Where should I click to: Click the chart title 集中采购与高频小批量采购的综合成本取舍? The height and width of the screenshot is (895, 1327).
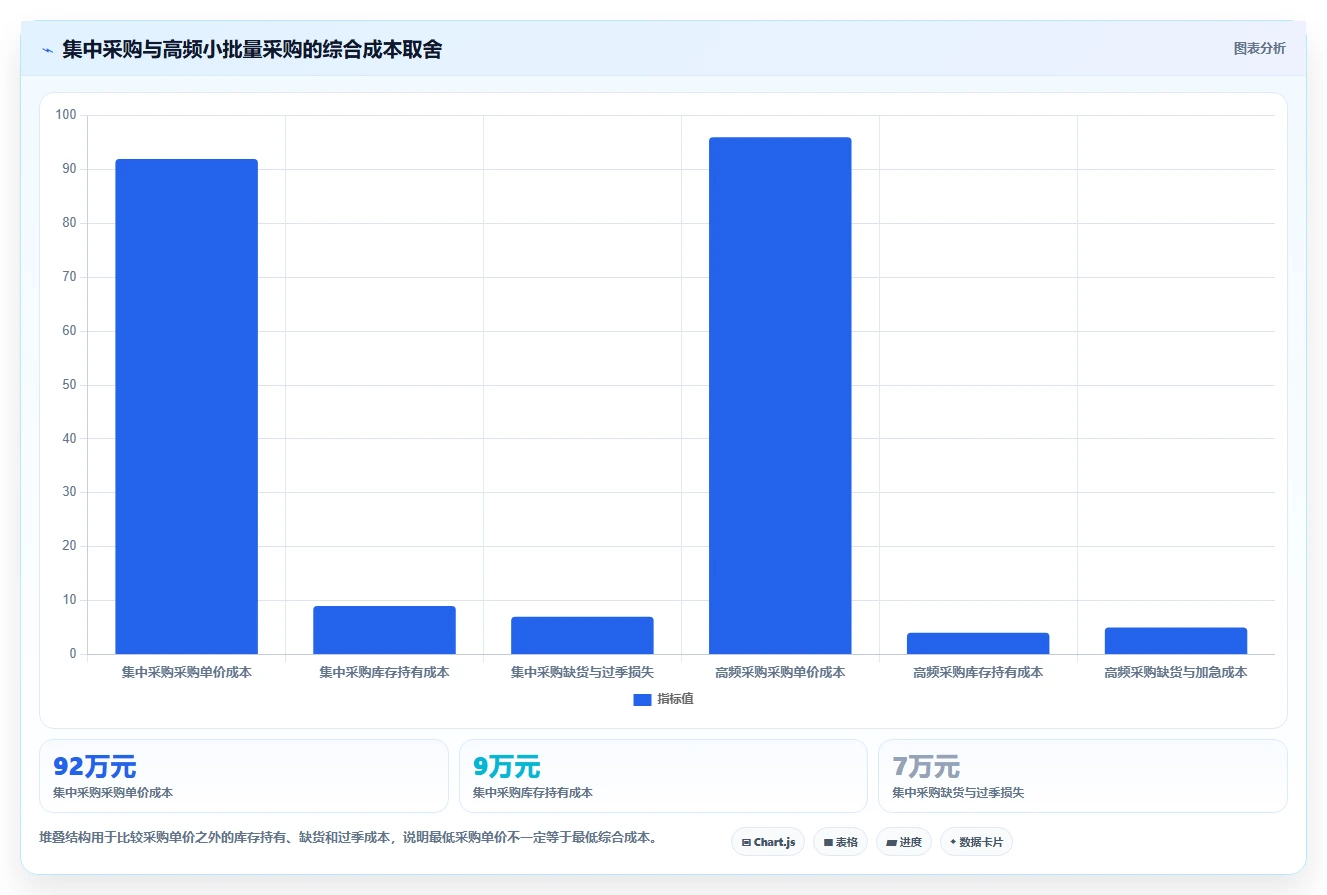[252, 49]
